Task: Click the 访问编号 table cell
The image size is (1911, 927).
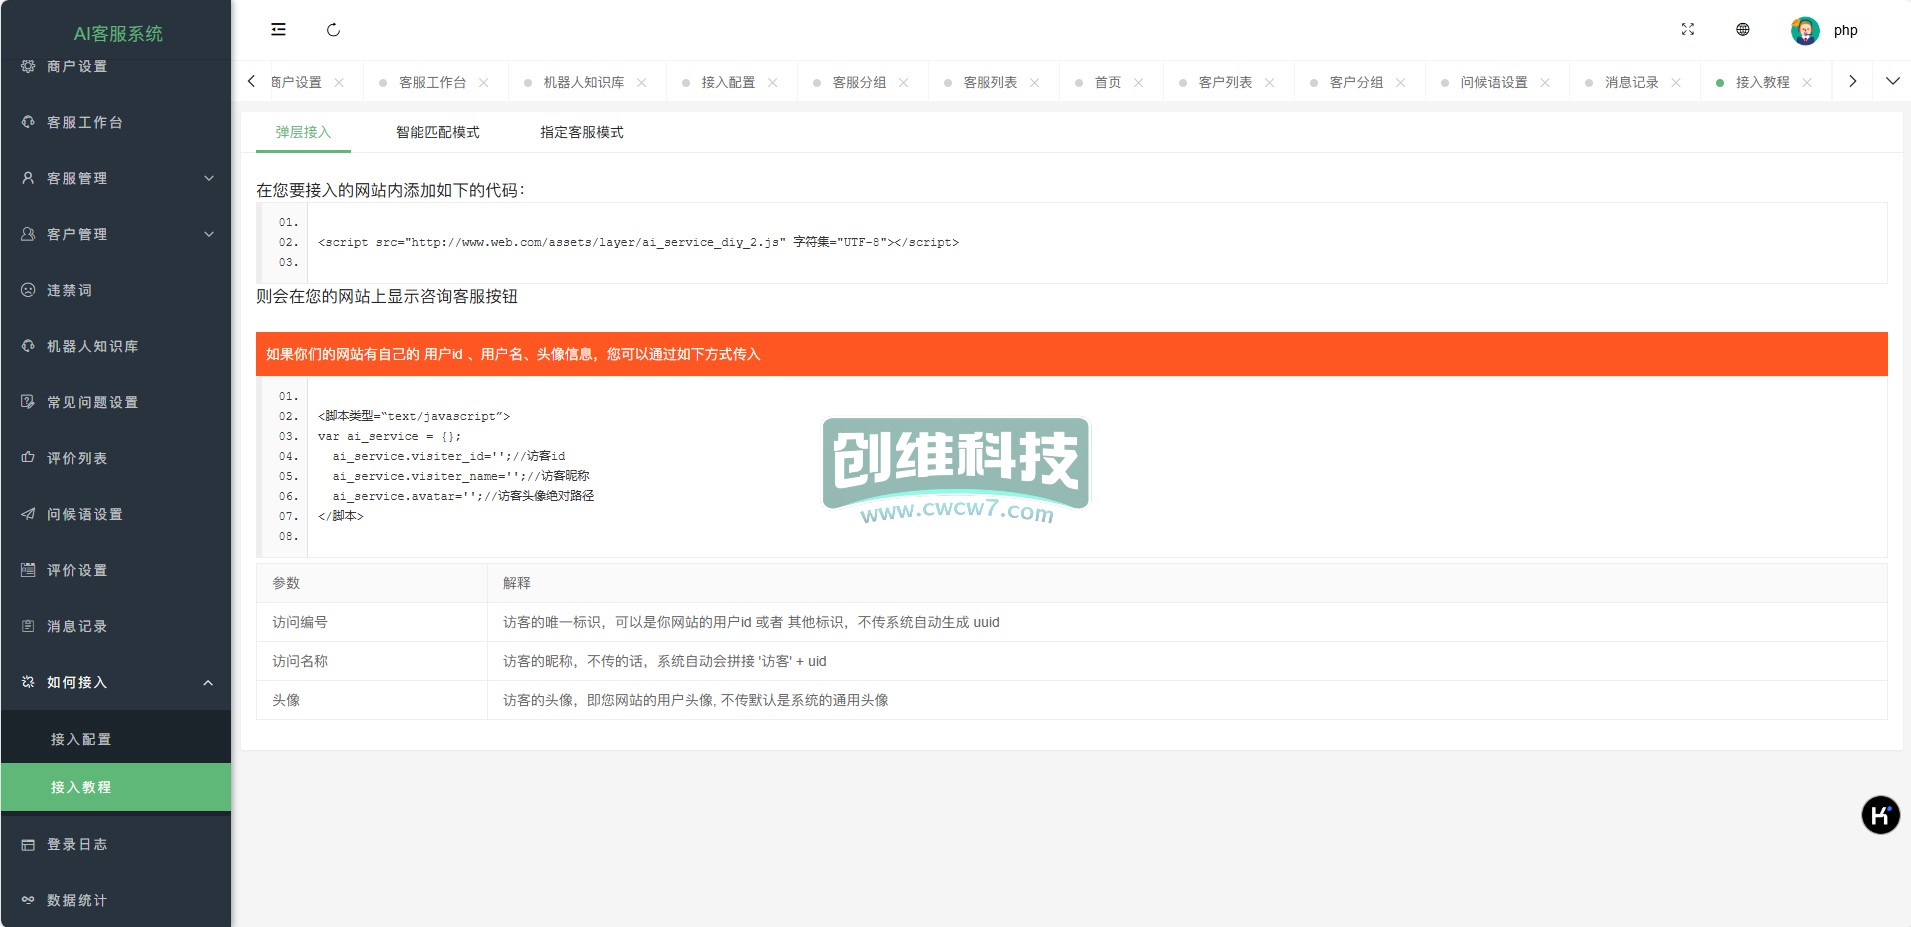Action: [x=372, y=622]
